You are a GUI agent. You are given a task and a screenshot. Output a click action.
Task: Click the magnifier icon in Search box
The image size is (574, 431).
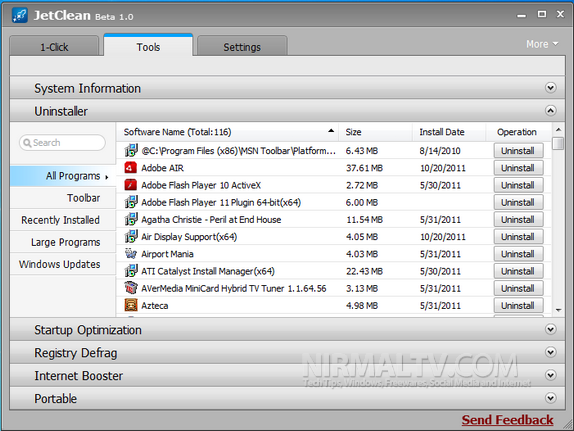tap(27, 142)
